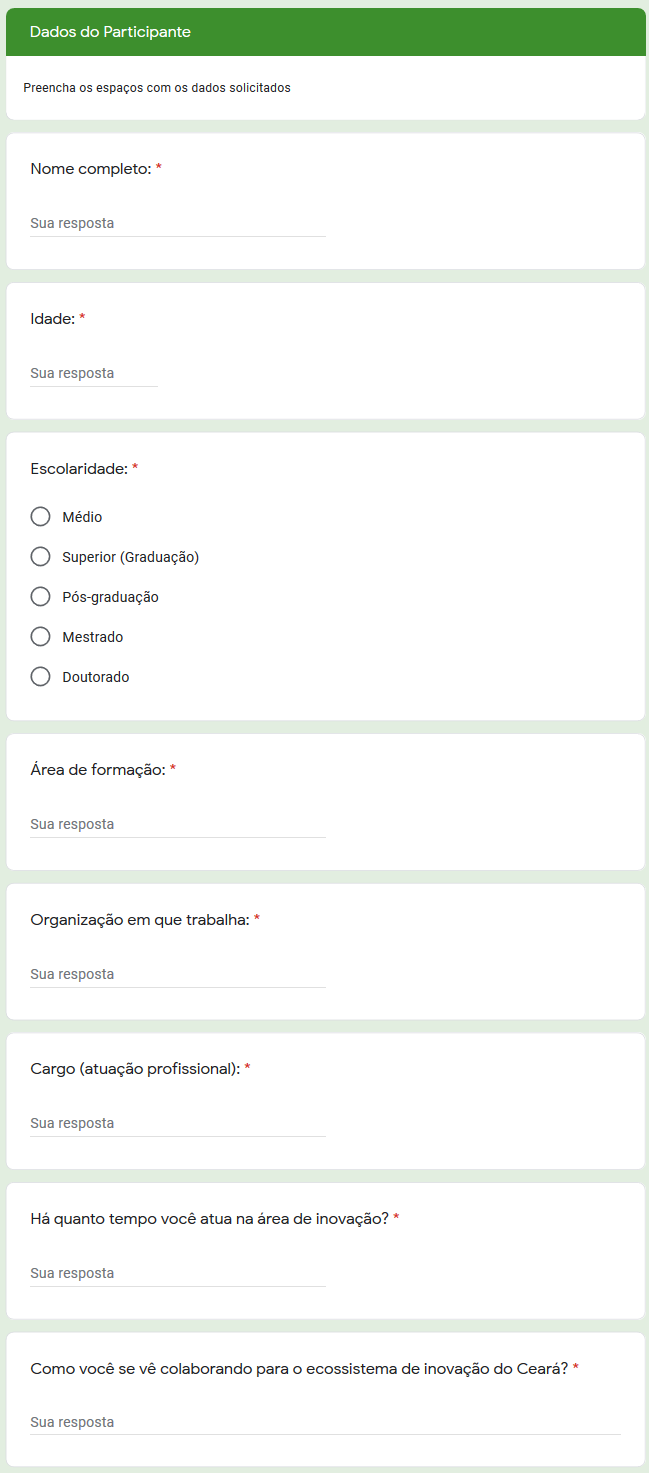The height and width of the screenshot is (1473, 649).
Task: Click the Mestrado option label text
Action: (93, 637)
